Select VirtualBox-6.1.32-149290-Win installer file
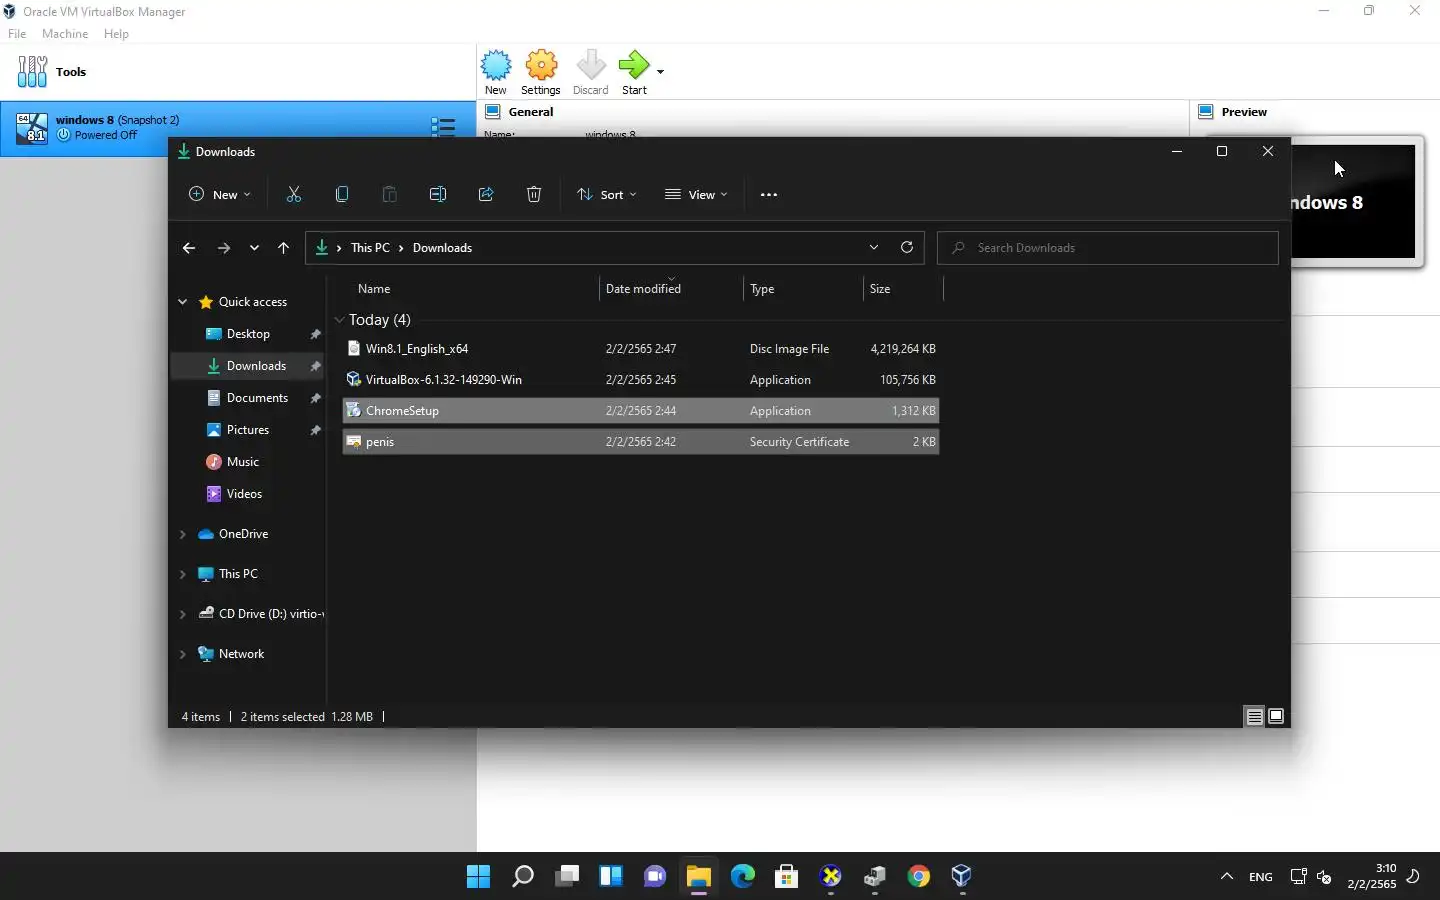The width and height of the screenshot is (1440, 900). [x=641, y=380]
